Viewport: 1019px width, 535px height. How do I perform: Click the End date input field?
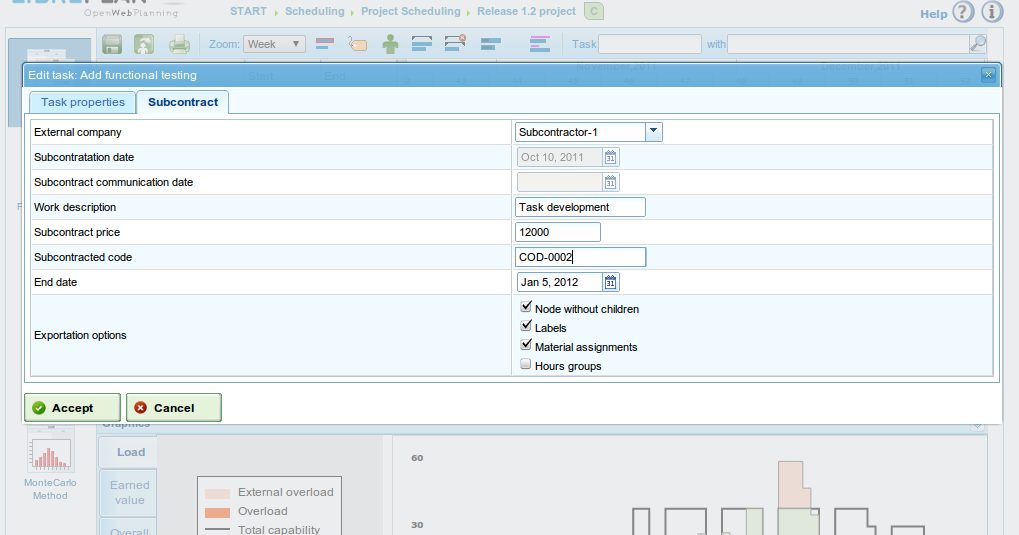click(560, 282)
